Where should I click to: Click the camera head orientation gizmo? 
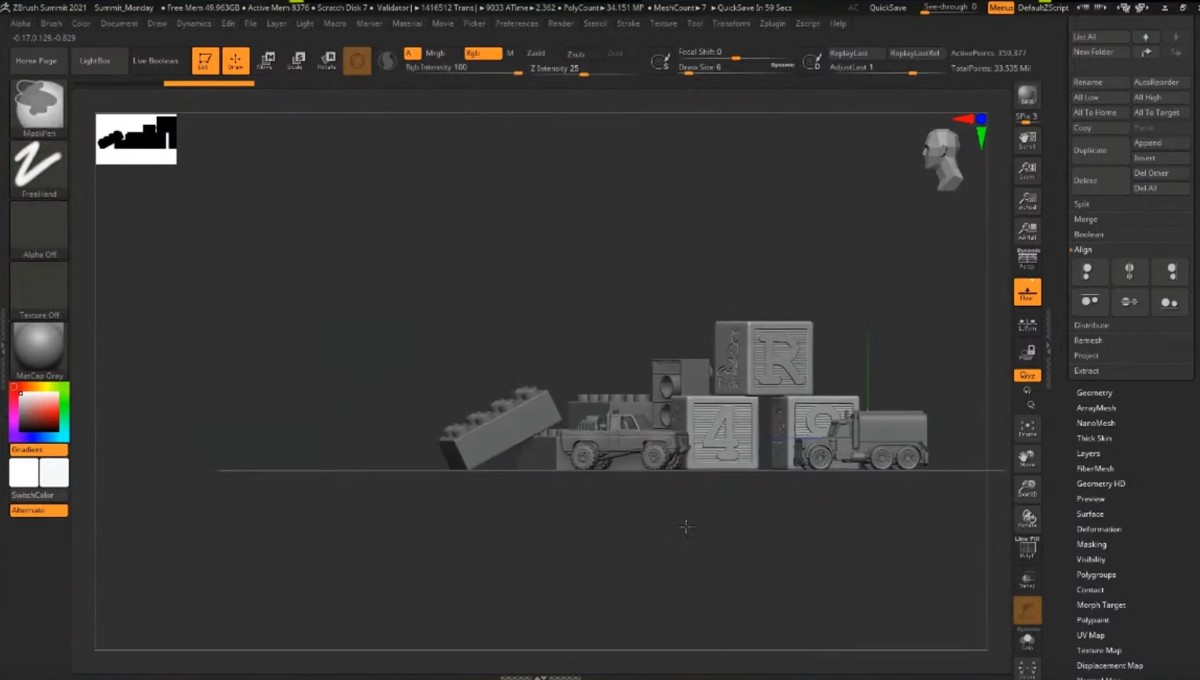pyautogui.click(x=942, y=158)
